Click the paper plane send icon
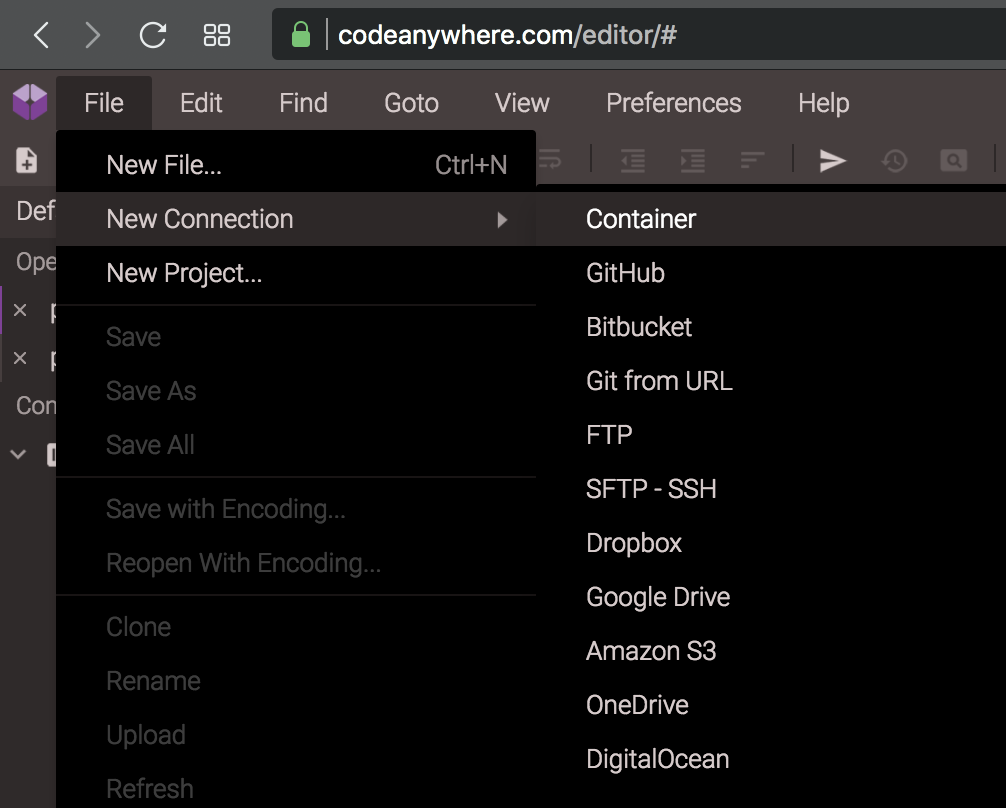 point(833,160)
